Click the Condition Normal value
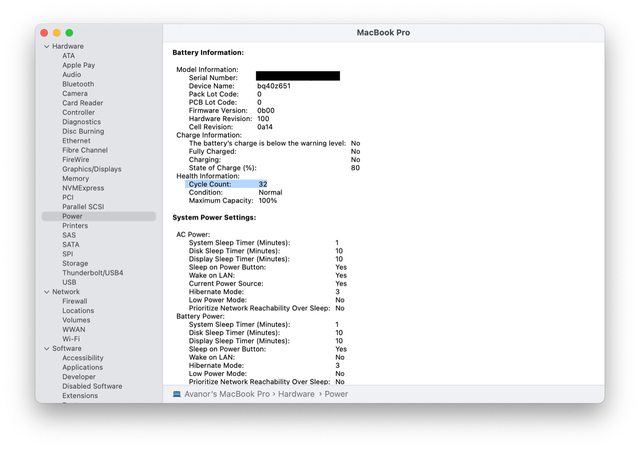 270,192
